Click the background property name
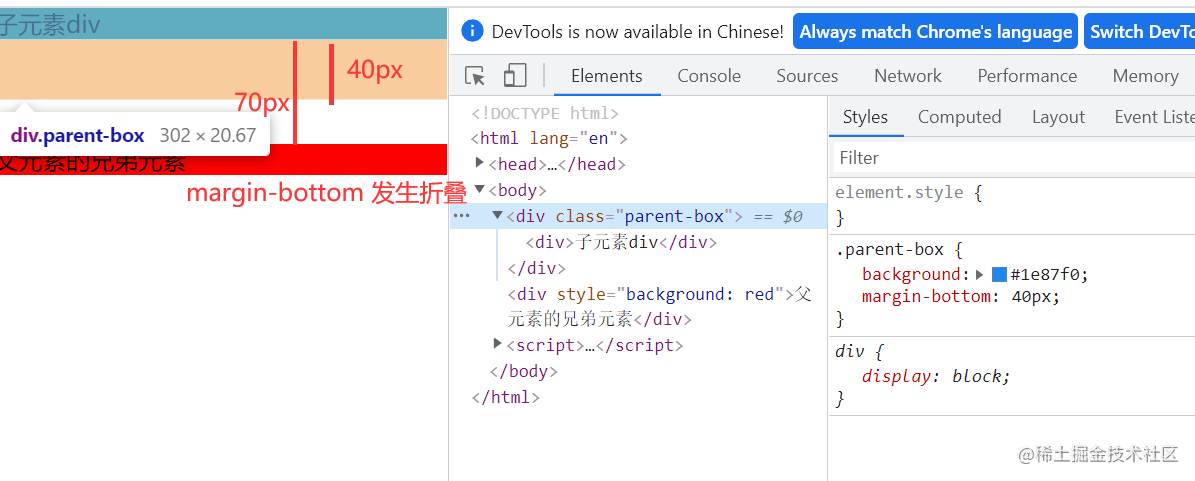Screen dimensions: 1195x481 (911, 274)
